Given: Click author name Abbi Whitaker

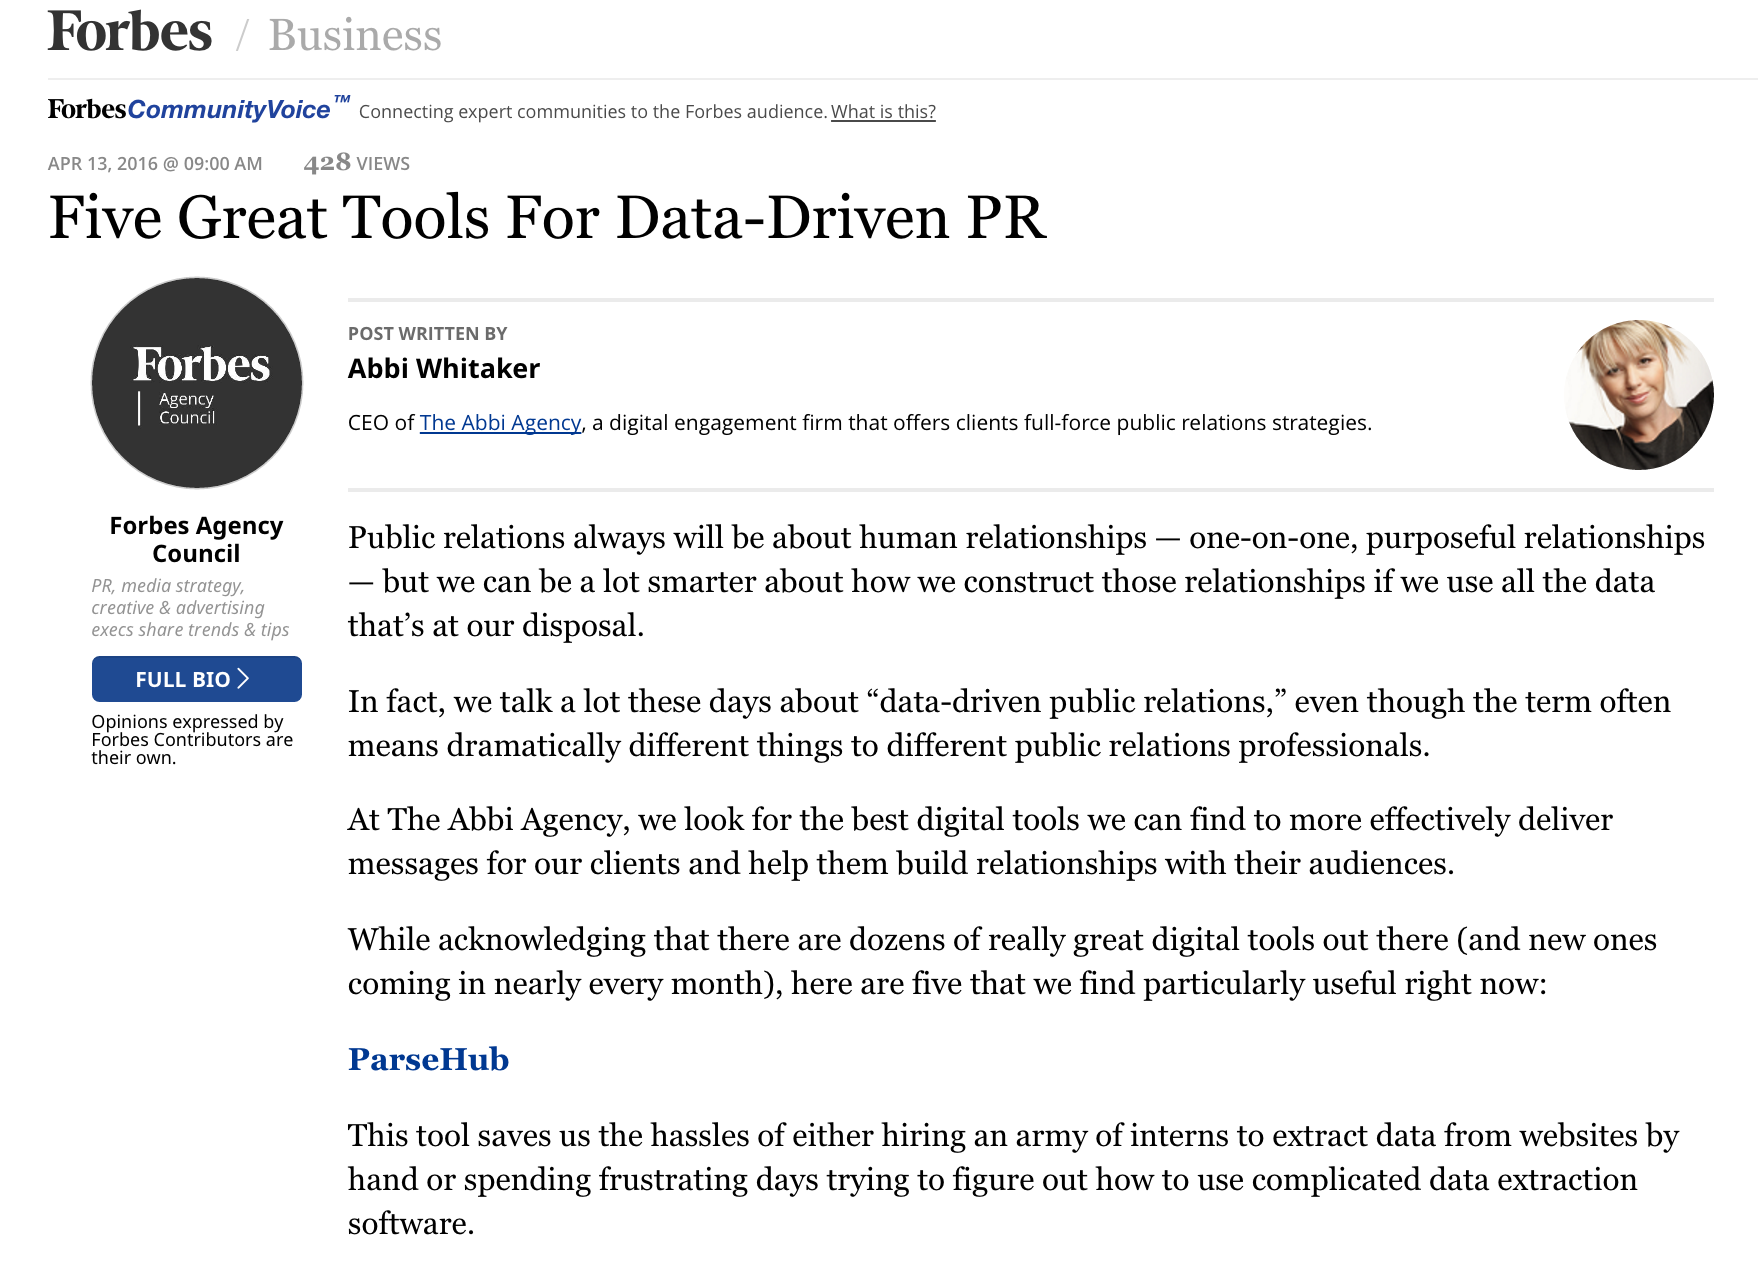Looking at the screenshot, I should pos(444,368).
